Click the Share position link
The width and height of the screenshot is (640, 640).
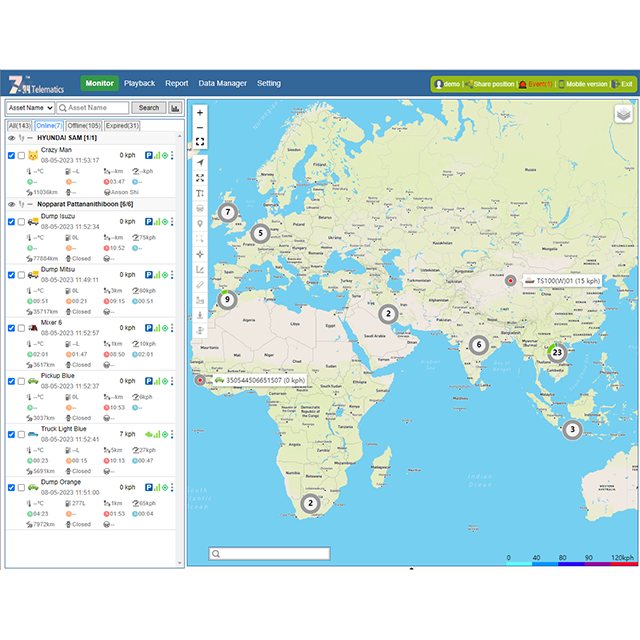(490, 84)
